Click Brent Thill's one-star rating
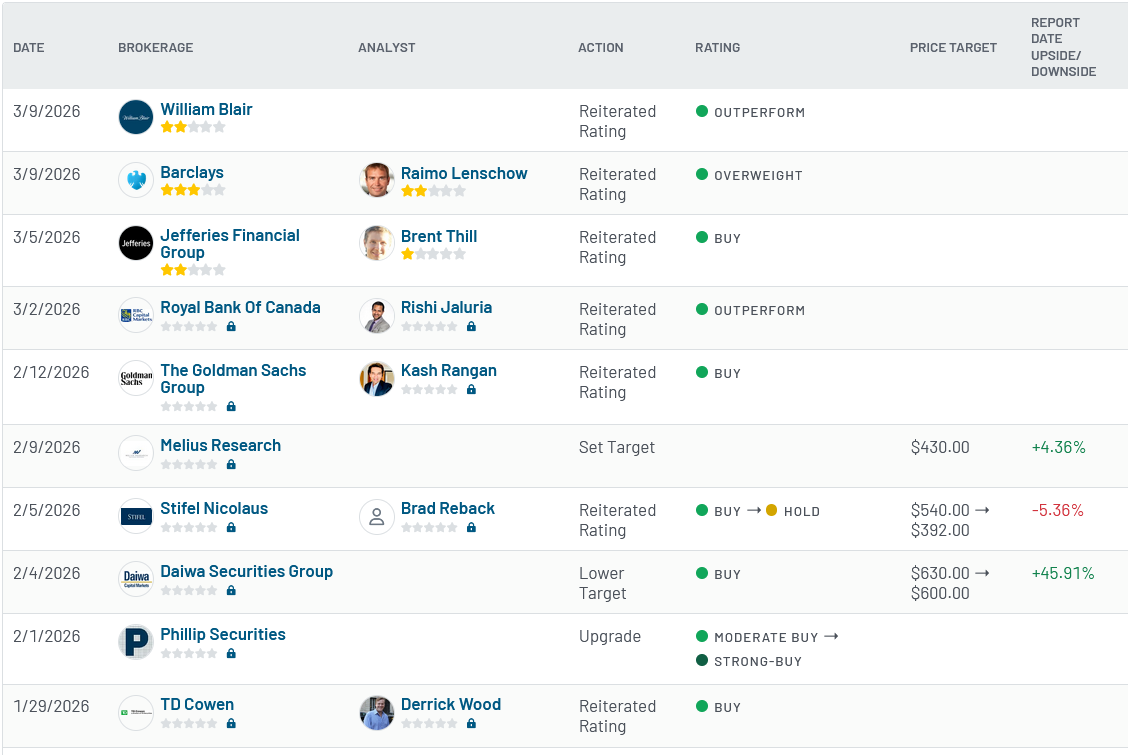Image resolution: width=1128 pixels, height=755 pixels. tap(433, 254)
